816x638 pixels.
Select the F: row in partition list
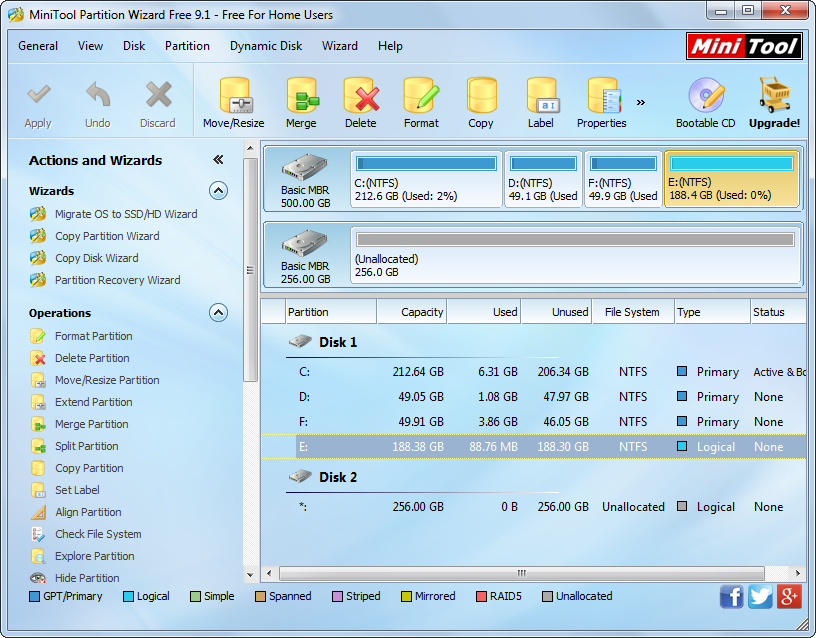(533, 422)
